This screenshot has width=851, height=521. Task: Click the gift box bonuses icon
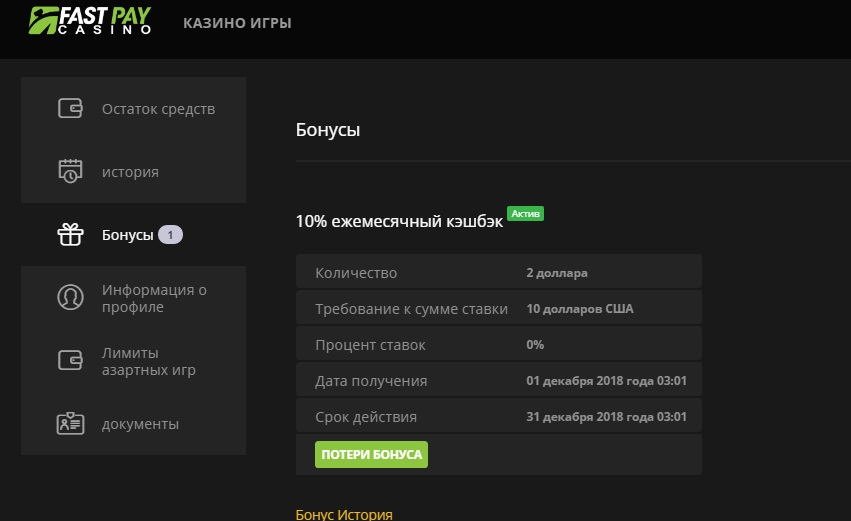(x=70, y=235)
